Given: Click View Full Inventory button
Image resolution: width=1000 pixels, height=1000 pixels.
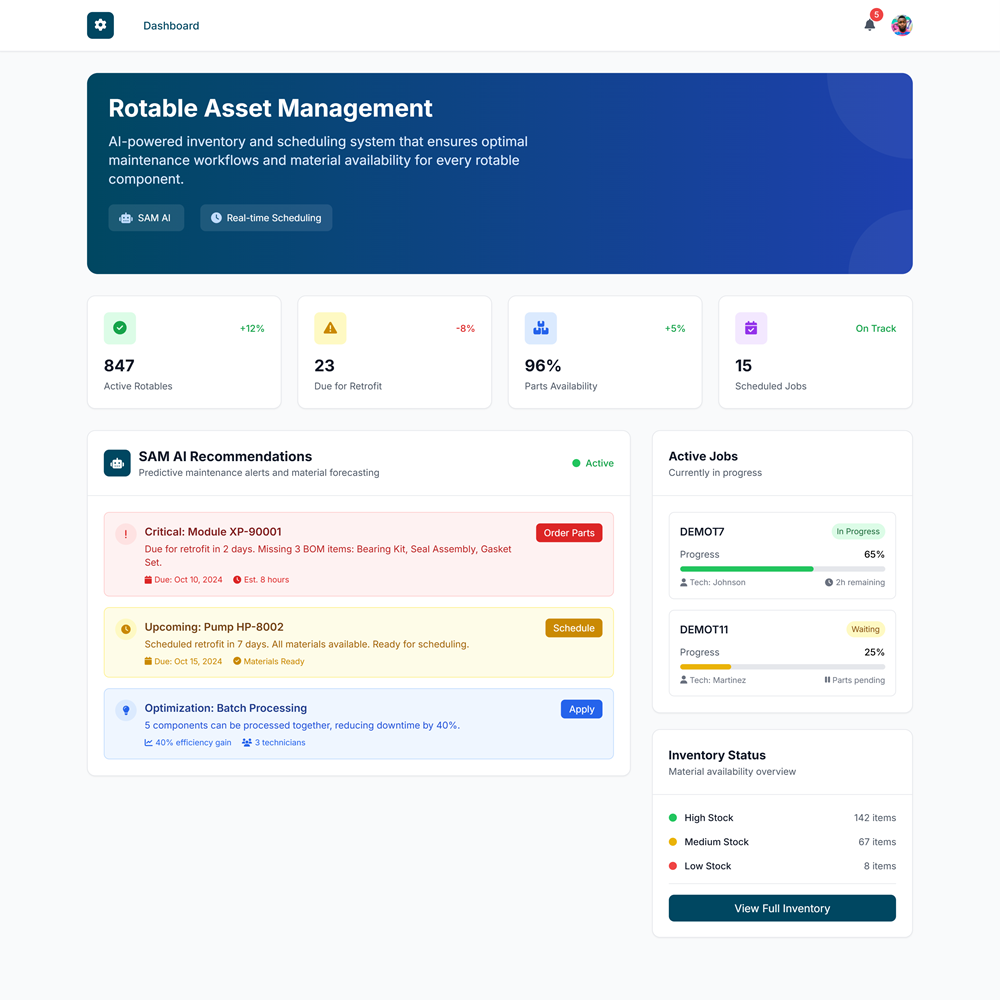Looking at the screenshot, I should [782, 908].
